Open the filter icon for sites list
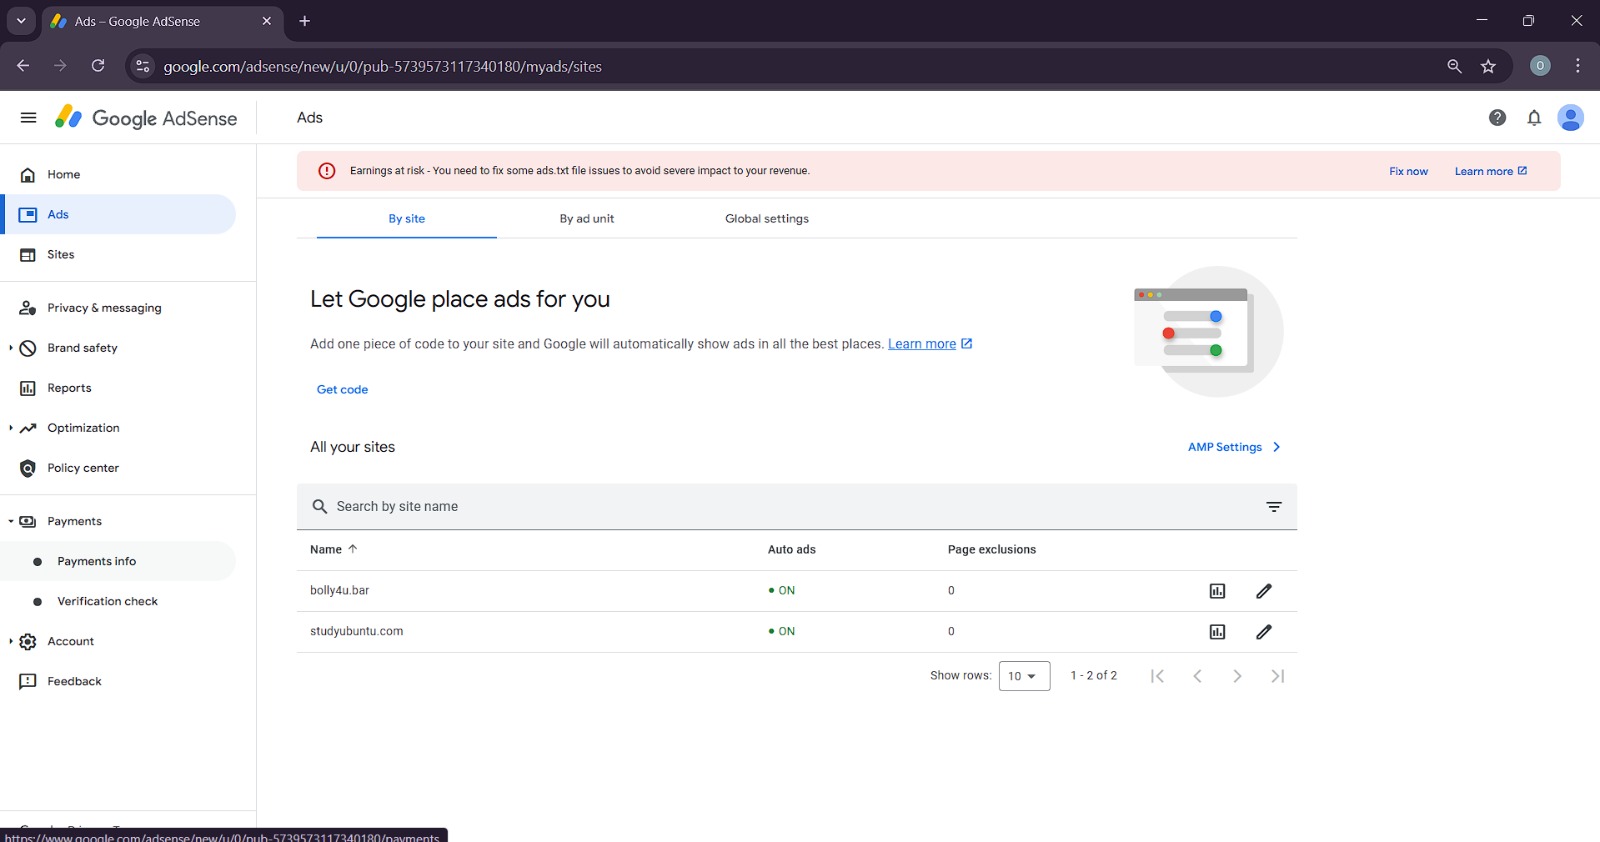 click(x=1274, y=507)
